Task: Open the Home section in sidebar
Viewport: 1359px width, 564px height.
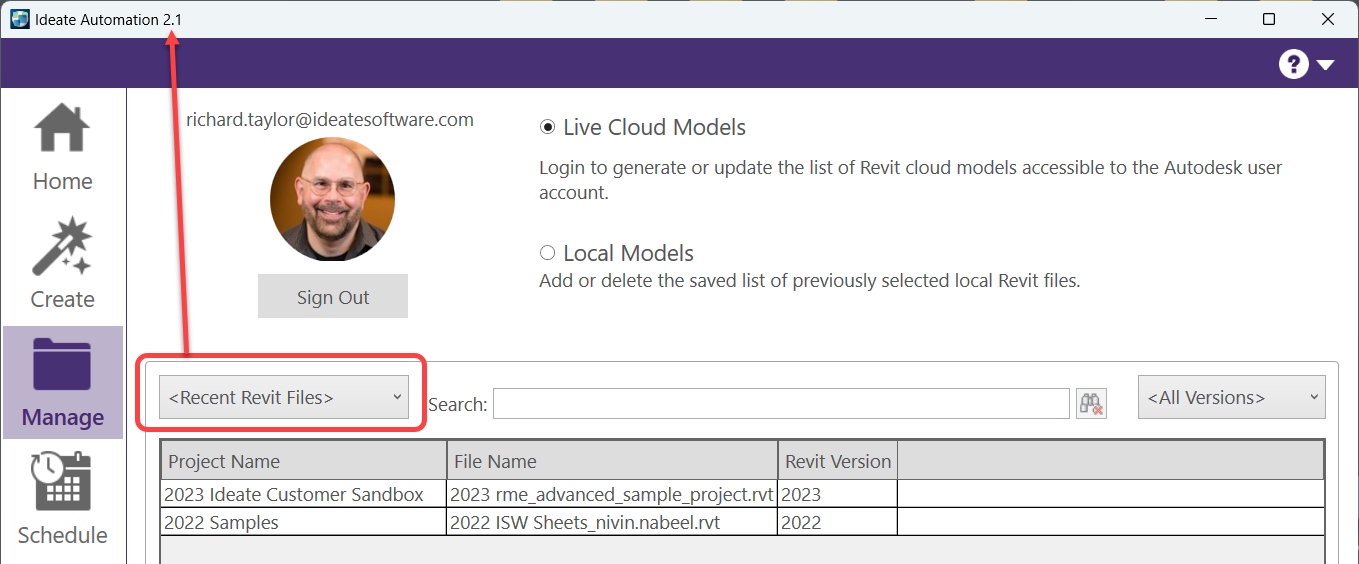Action: tap(62, 148)
